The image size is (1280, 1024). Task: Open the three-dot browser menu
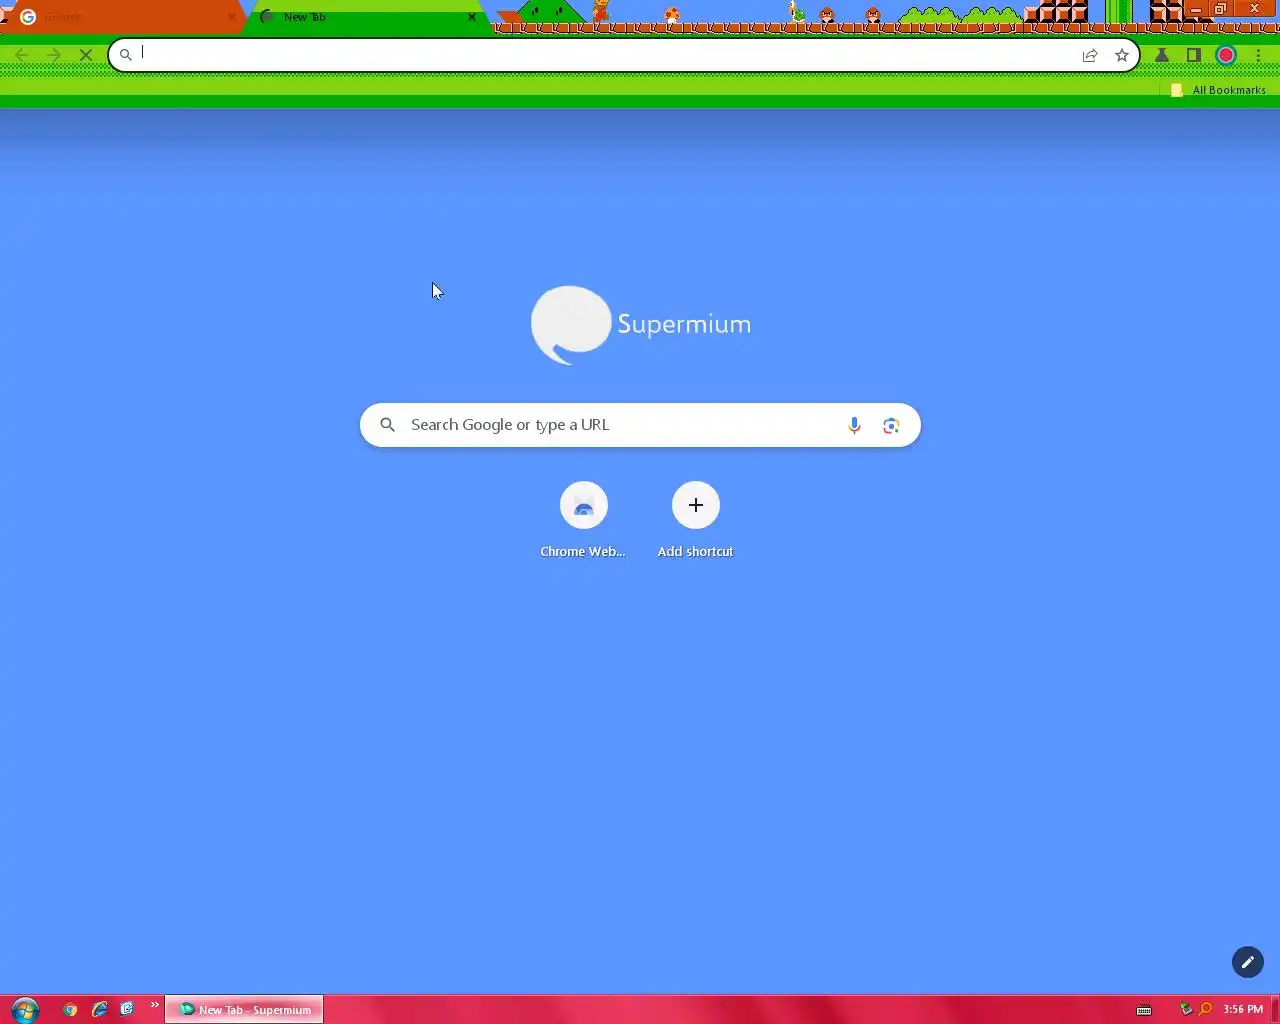coord(1258,55)
